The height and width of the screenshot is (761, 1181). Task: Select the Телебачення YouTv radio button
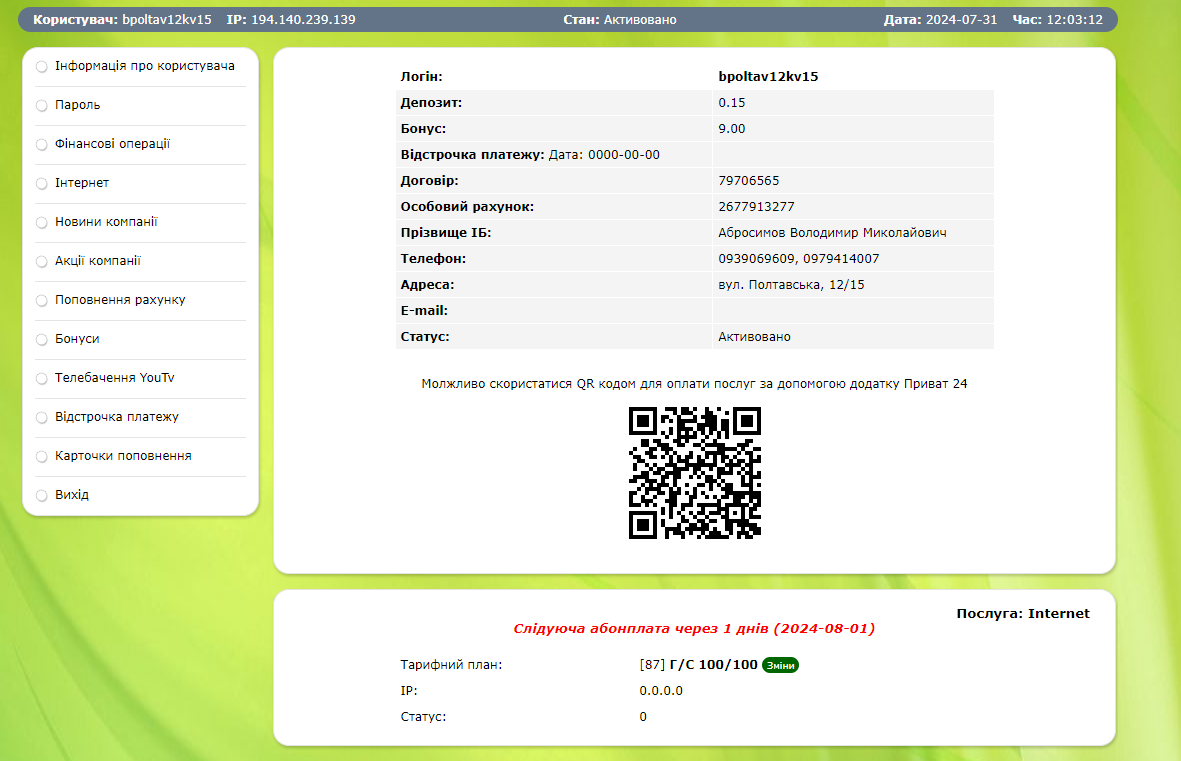coord(41,379)
